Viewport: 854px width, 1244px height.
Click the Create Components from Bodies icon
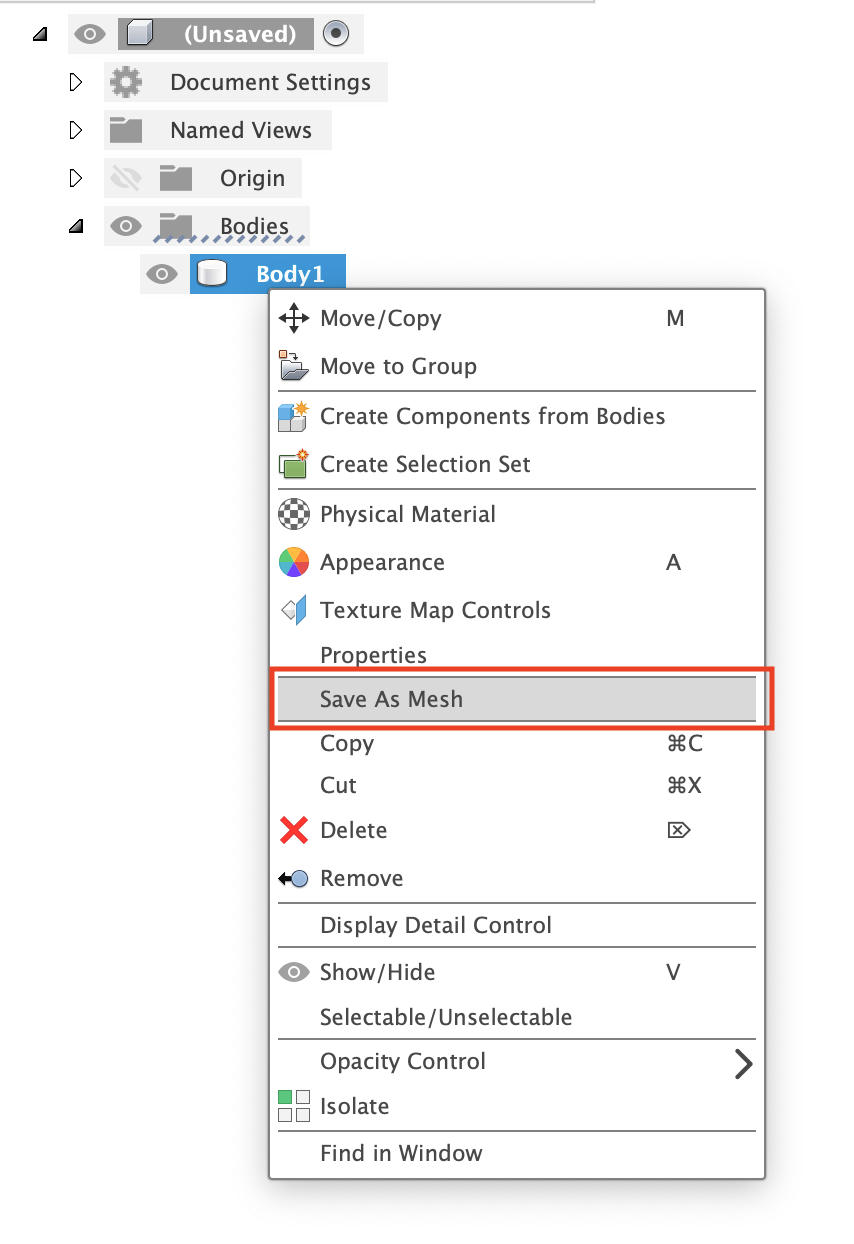tap(295, 416)
